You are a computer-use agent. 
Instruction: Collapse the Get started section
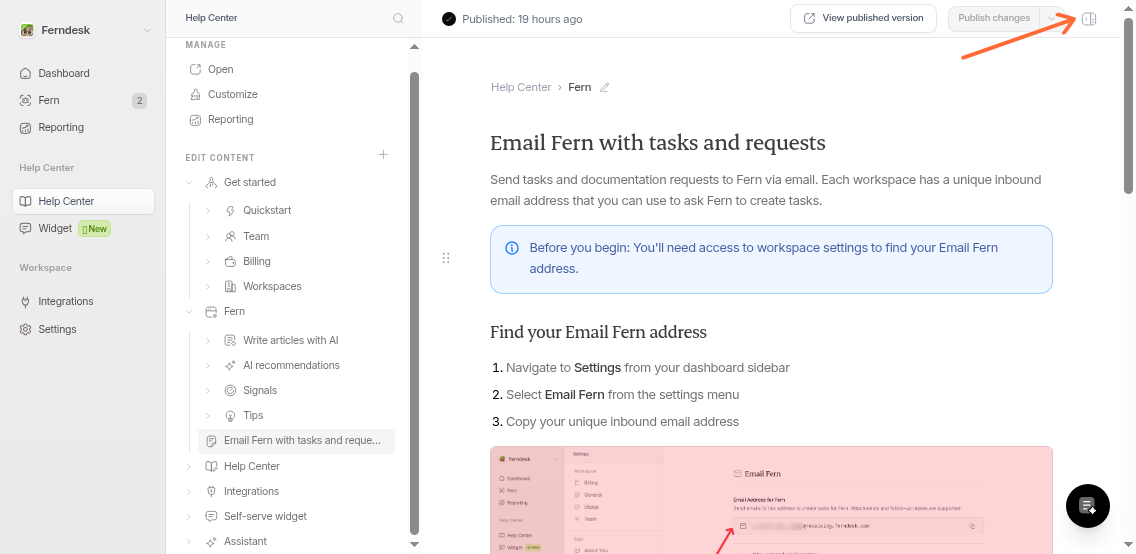pyautogui.click(x=189, y=182)
